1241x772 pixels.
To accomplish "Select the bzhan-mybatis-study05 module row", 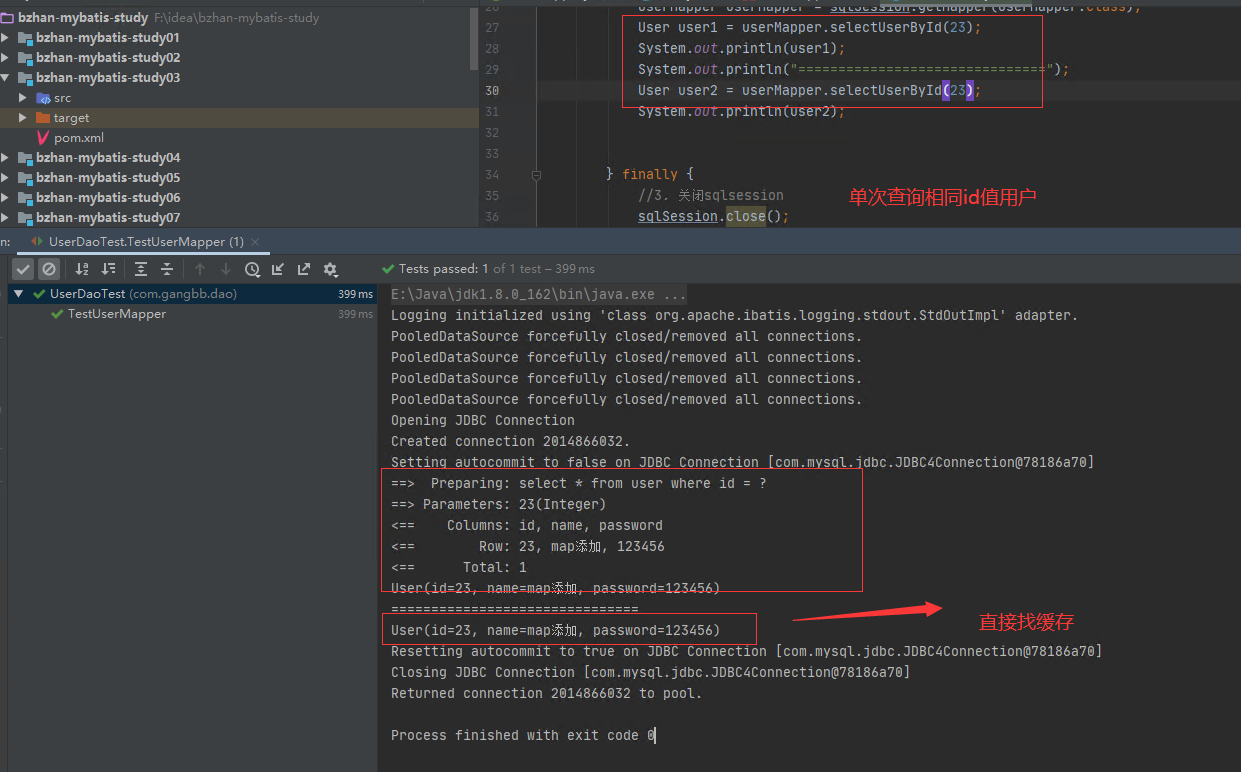I will (235, 178).
